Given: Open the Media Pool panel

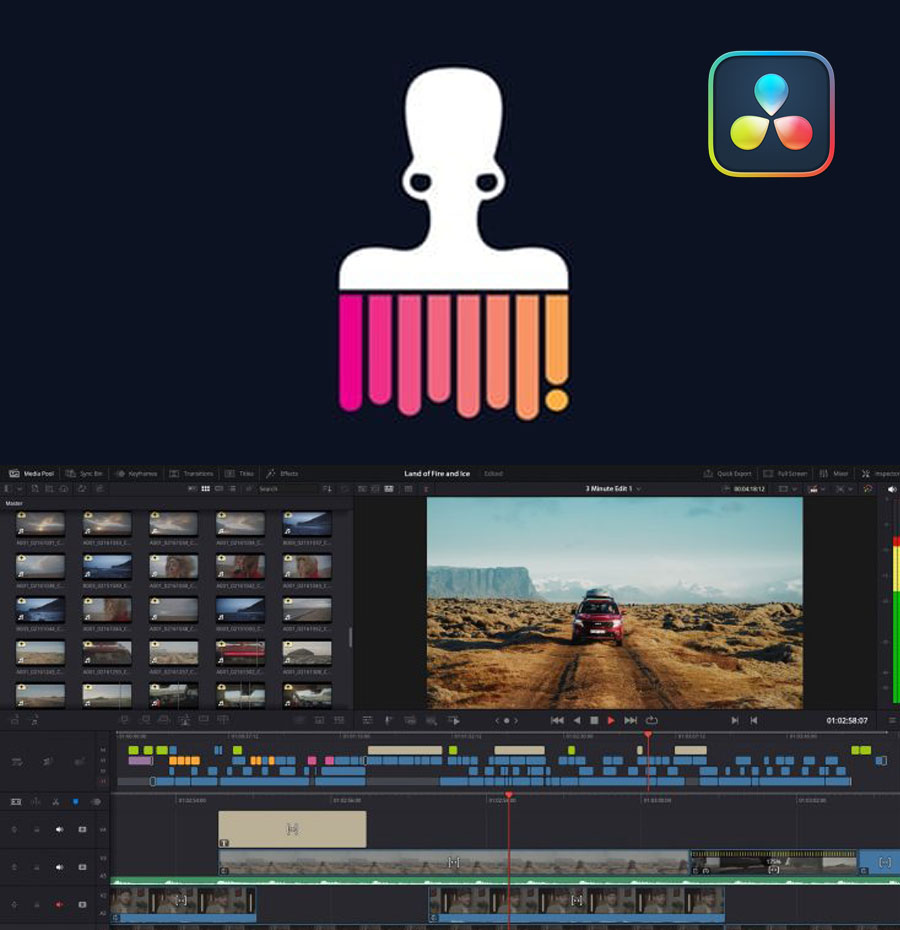Looking at the screenshot, I should 34,473.
